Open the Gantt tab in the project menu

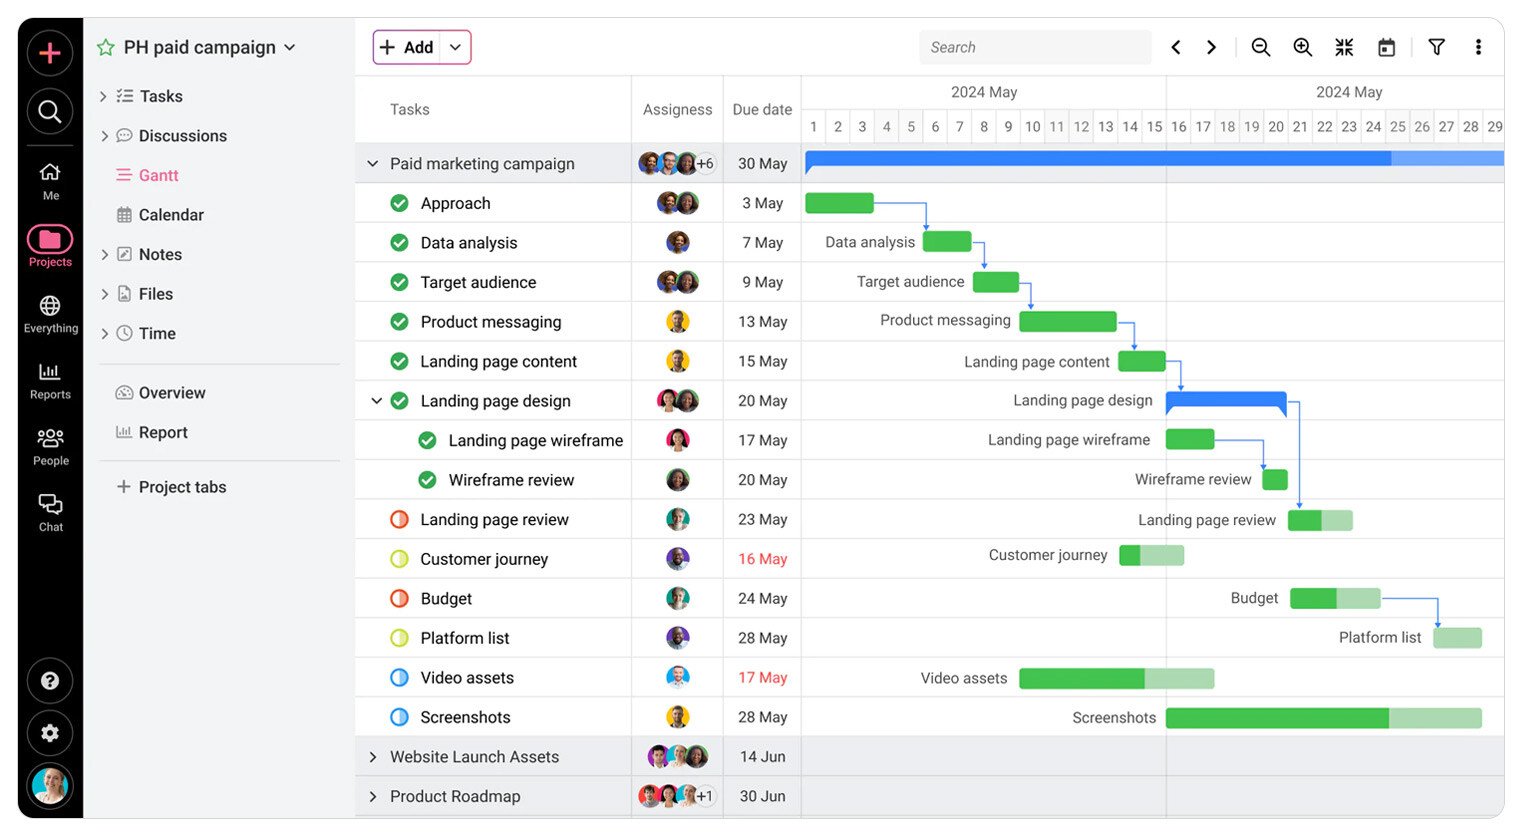pos(156,175)
